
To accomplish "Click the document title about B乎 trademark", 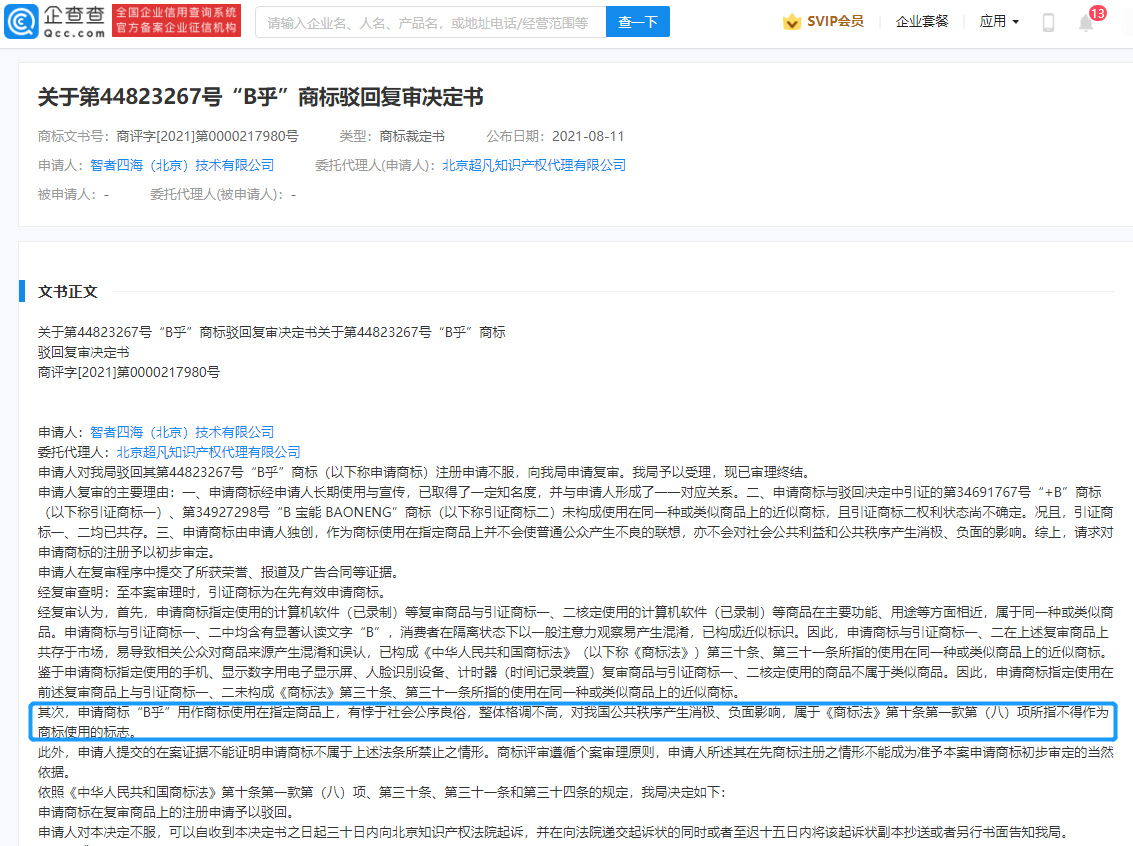I will click(260, 97).
